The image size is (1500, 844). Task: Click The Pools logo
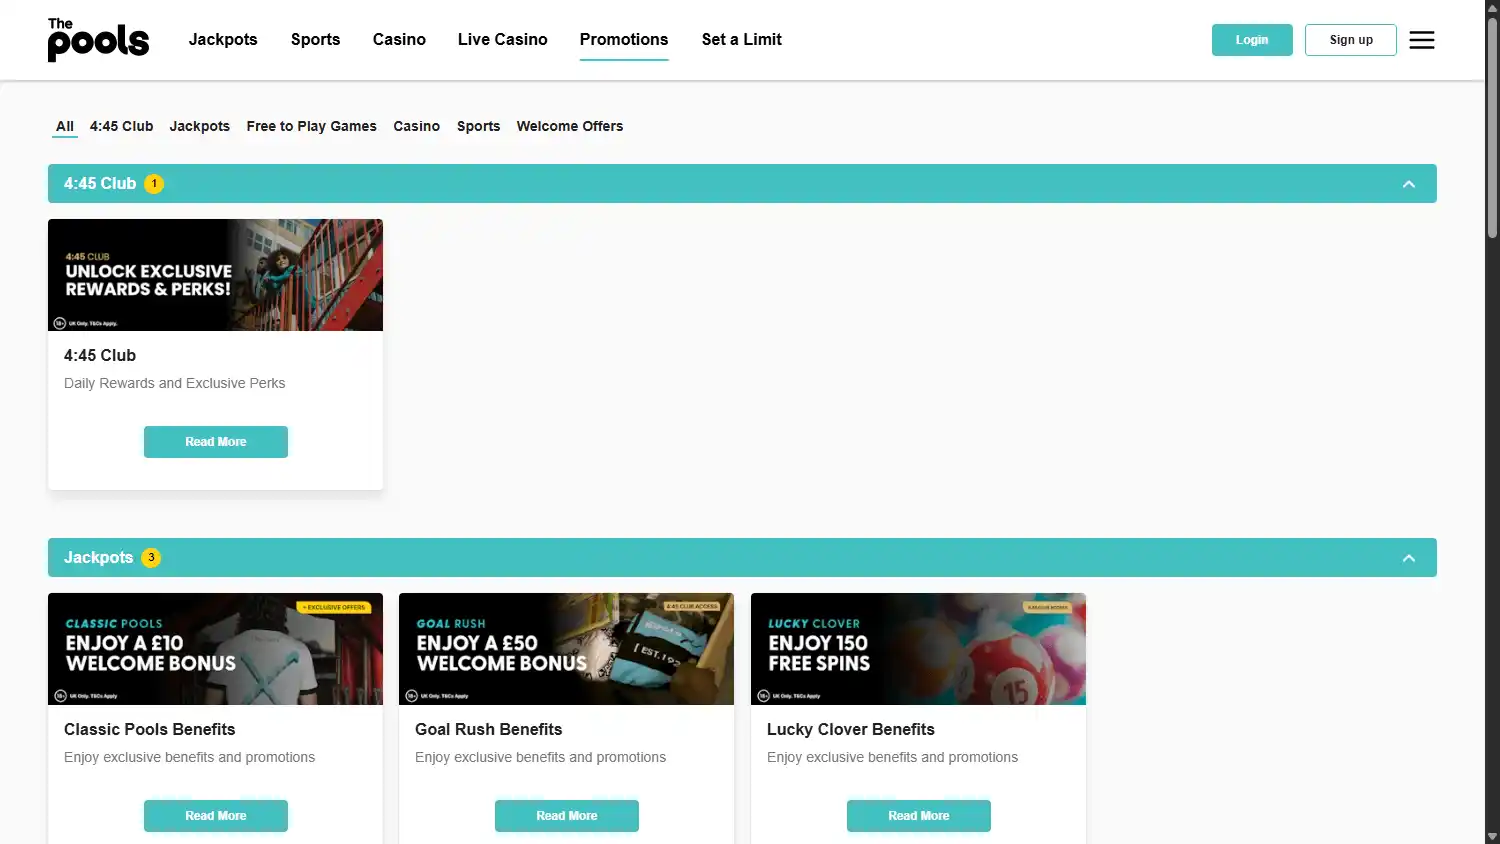(x=98, y=40)
